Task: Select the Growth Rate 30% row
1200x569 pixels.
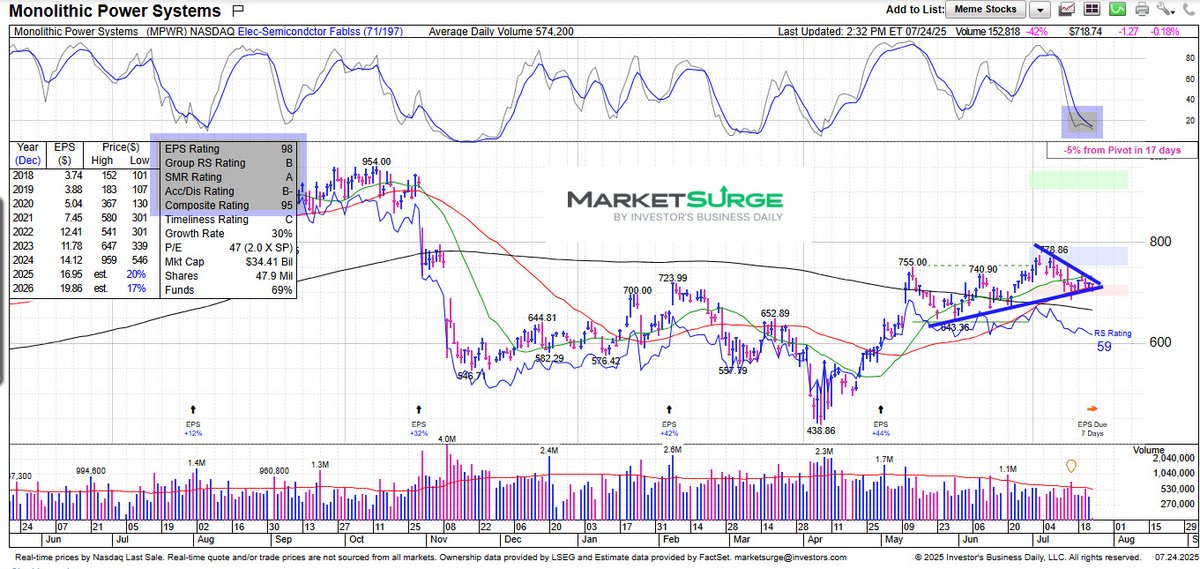Action: (x=227, y=234)
